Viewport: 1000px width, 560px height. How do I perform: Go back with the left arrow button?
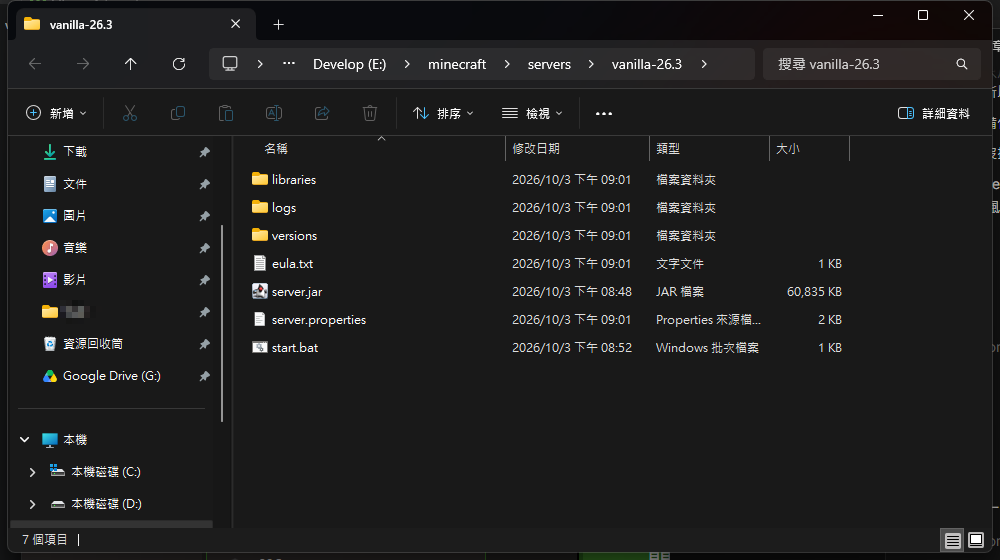35,64
